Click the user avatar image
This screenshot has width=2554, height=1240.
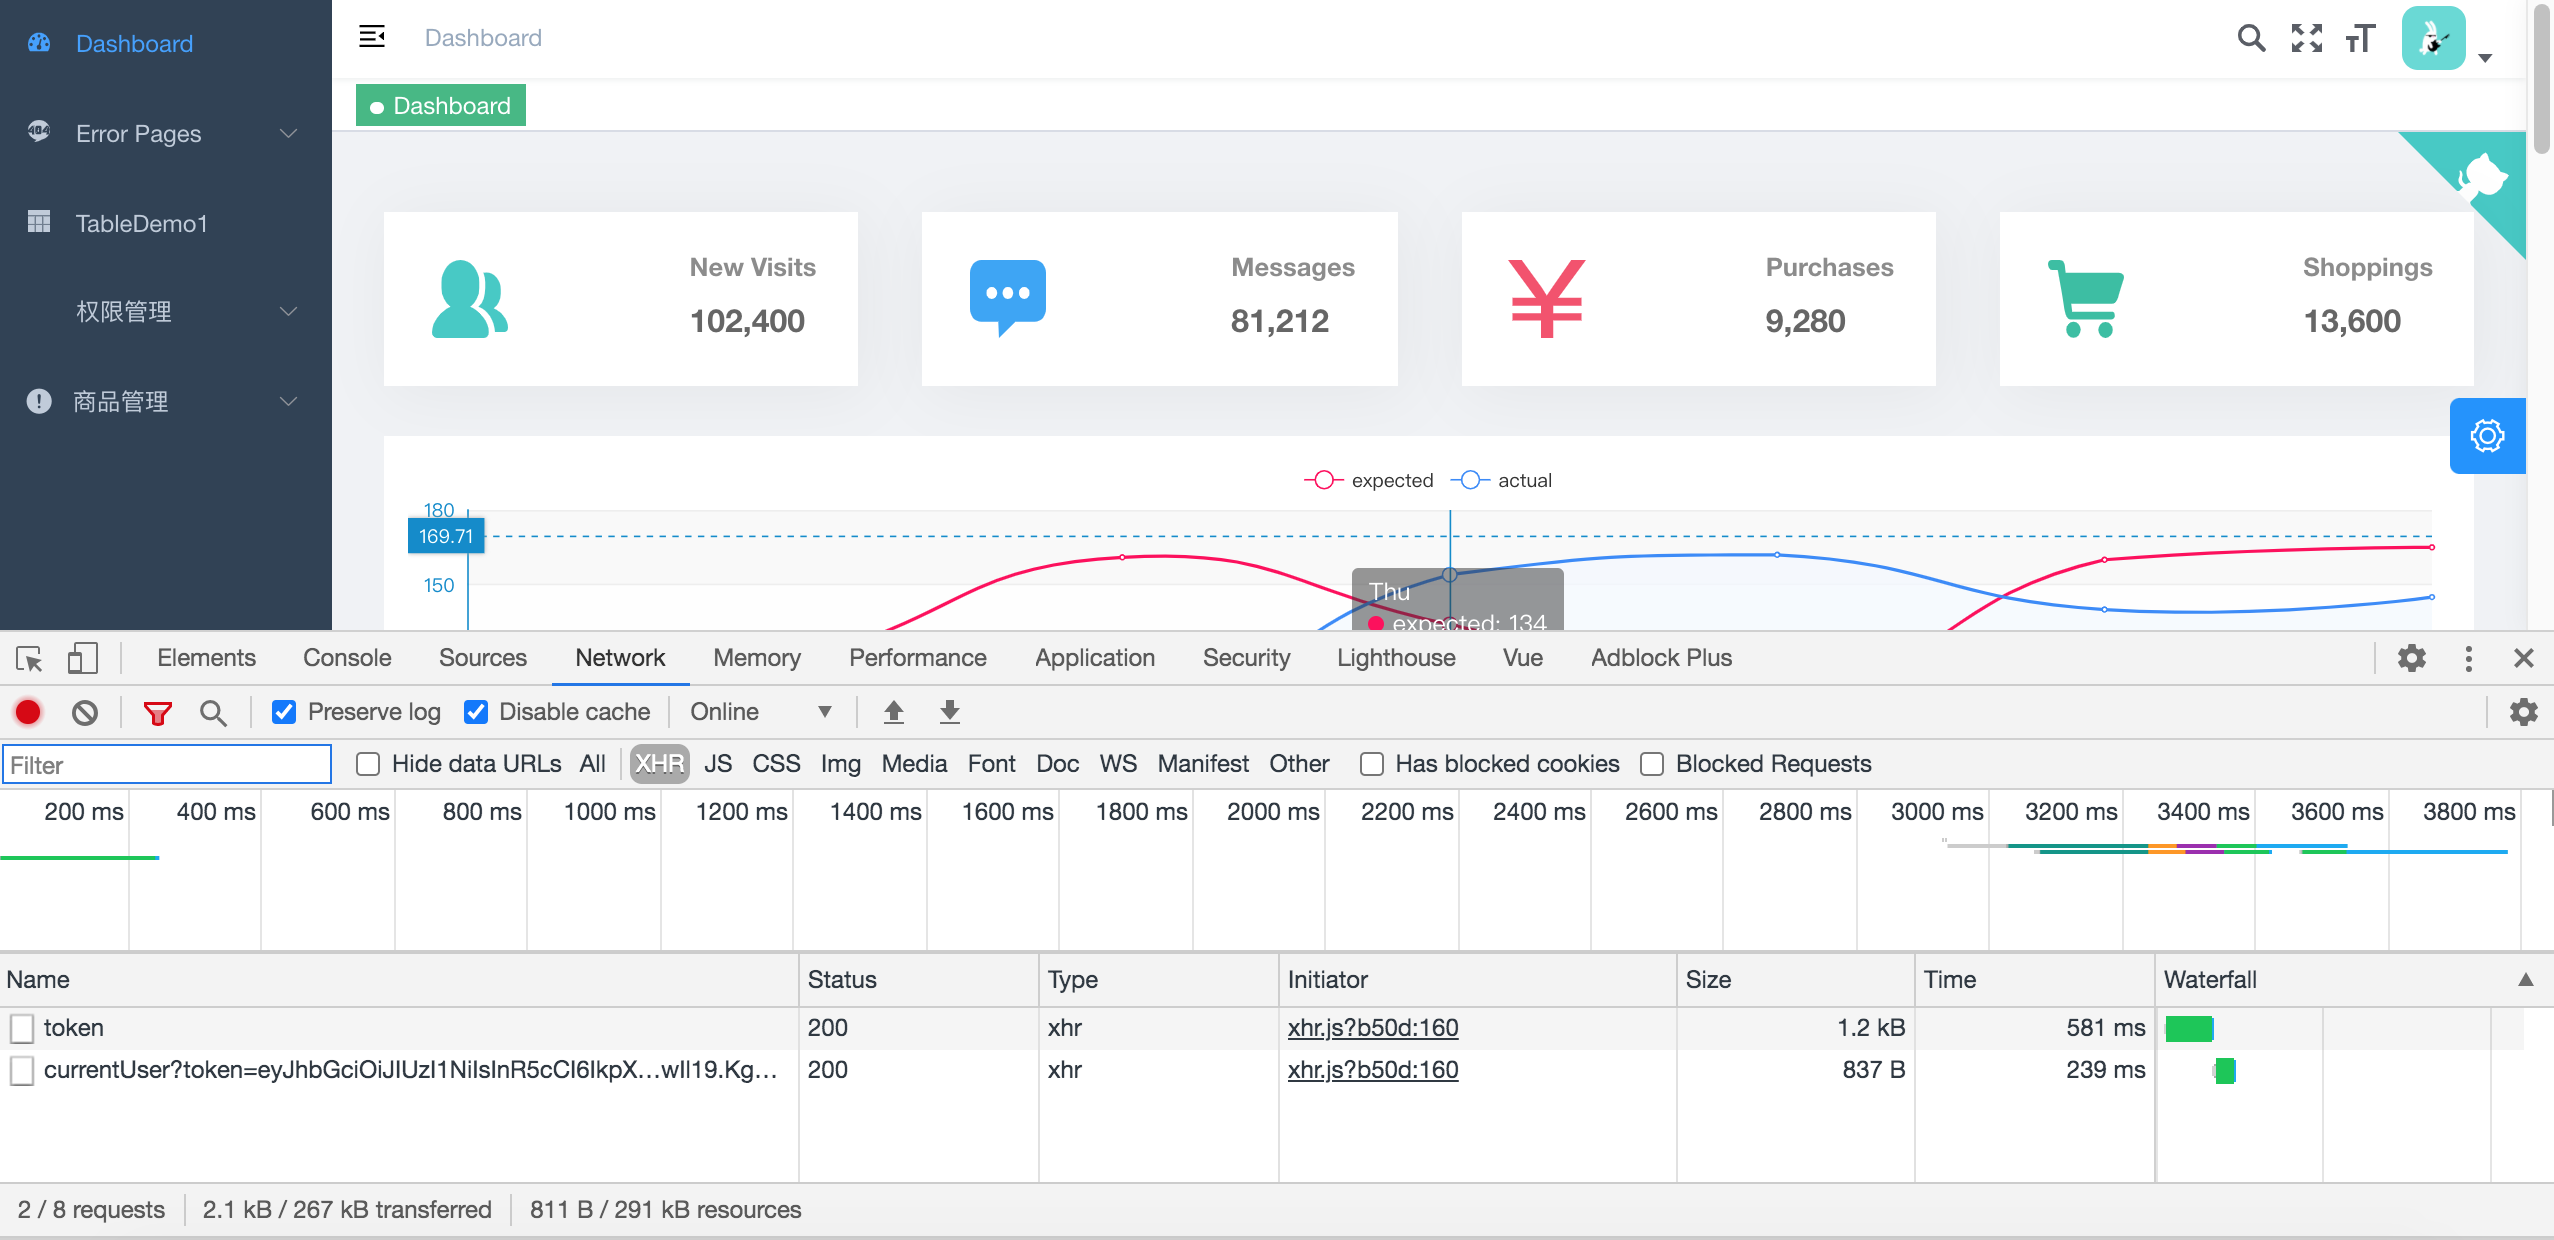point(2434,38)
